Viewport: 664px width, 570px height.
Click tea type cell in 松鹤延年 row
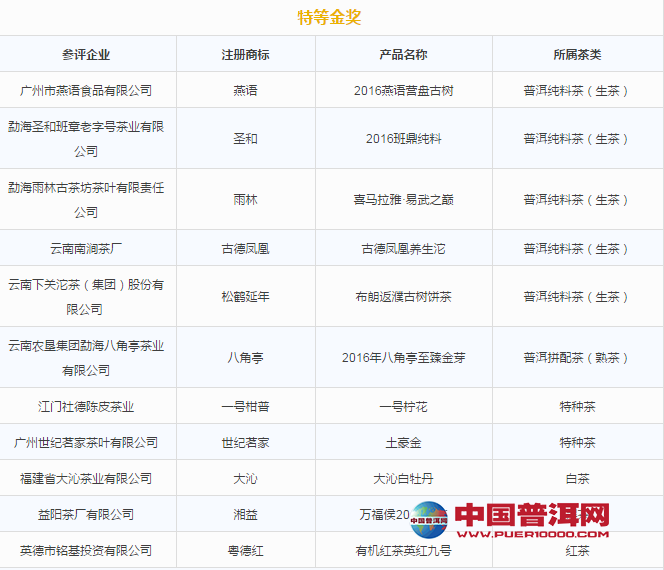point(577,296)
